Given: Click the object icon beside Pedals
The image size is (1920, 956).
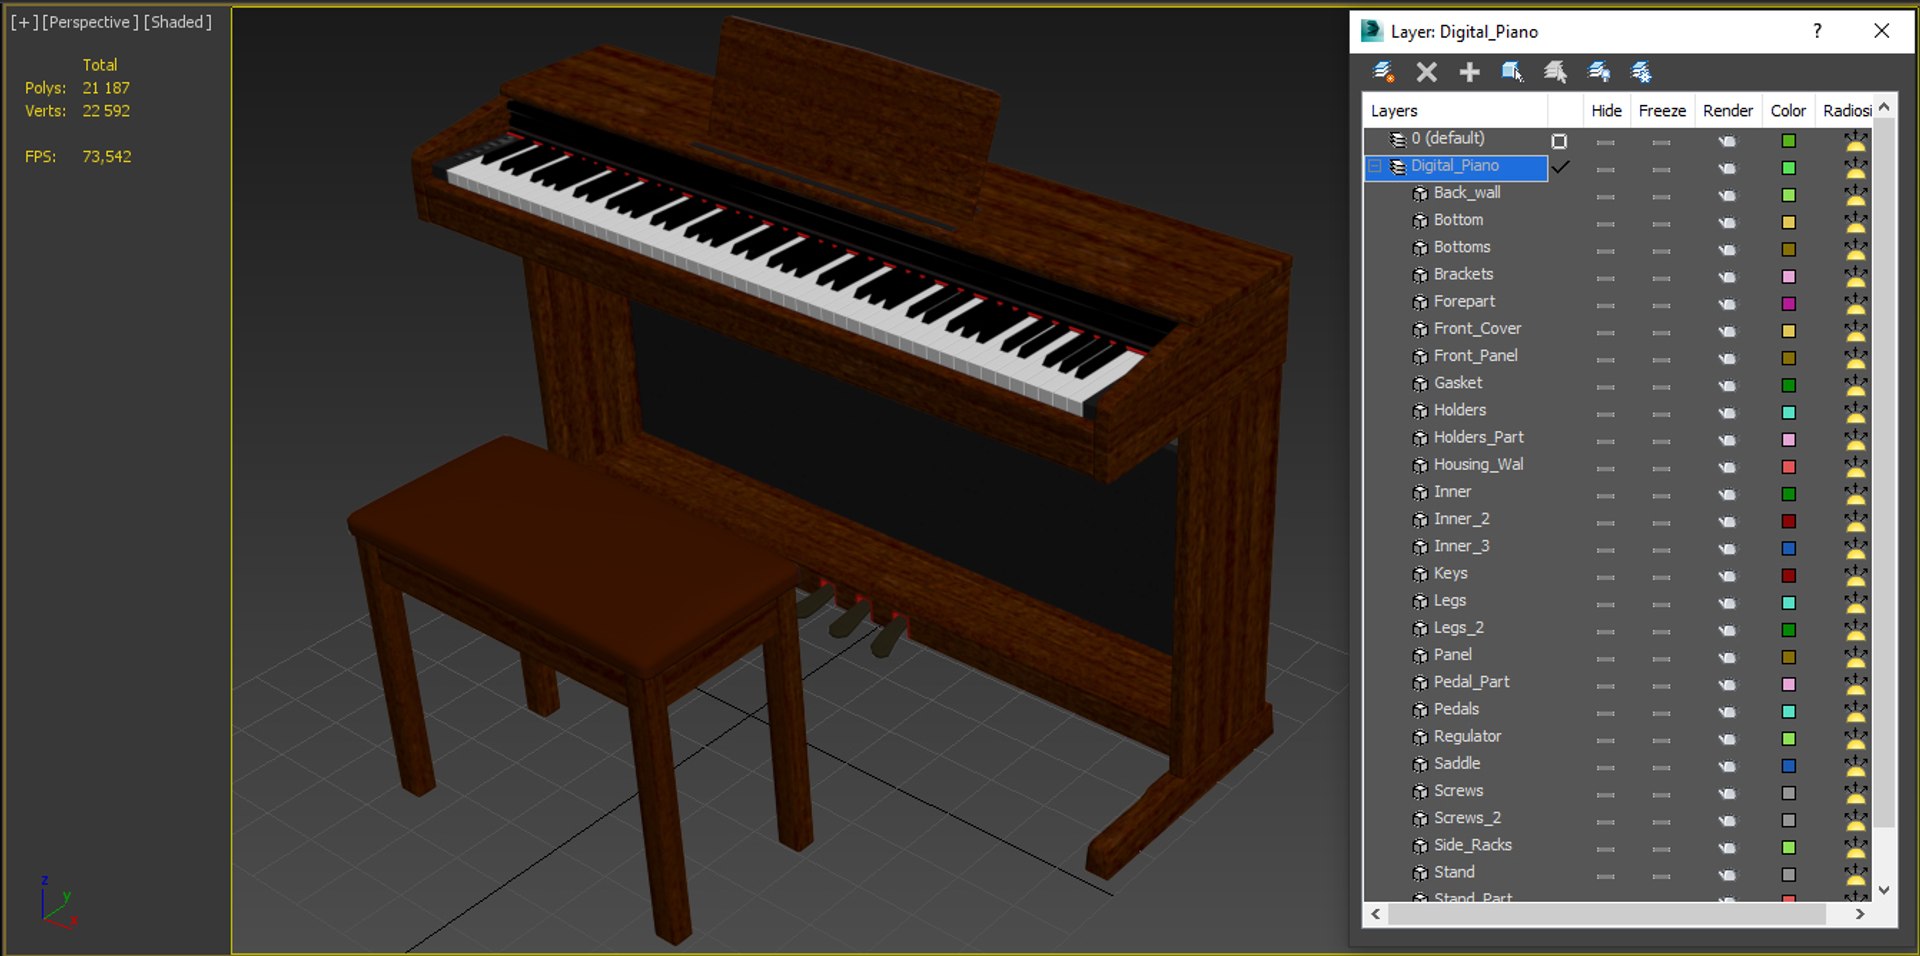Looking at the screenshot, I should (x=1420, y=710).
